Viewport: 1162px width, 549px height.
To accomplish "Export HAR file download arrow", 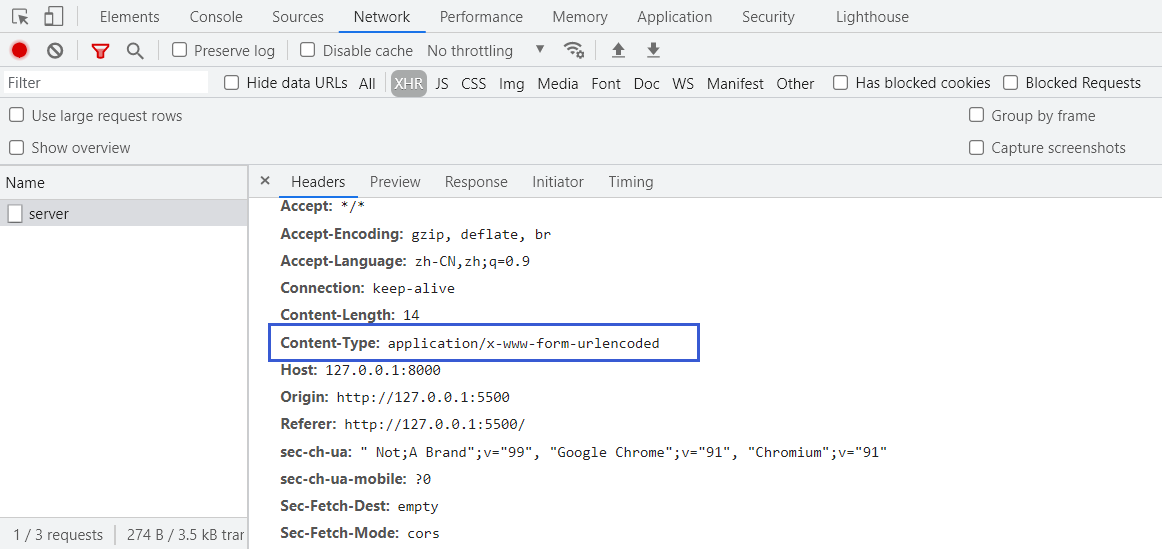I will (x=653, y=50).
